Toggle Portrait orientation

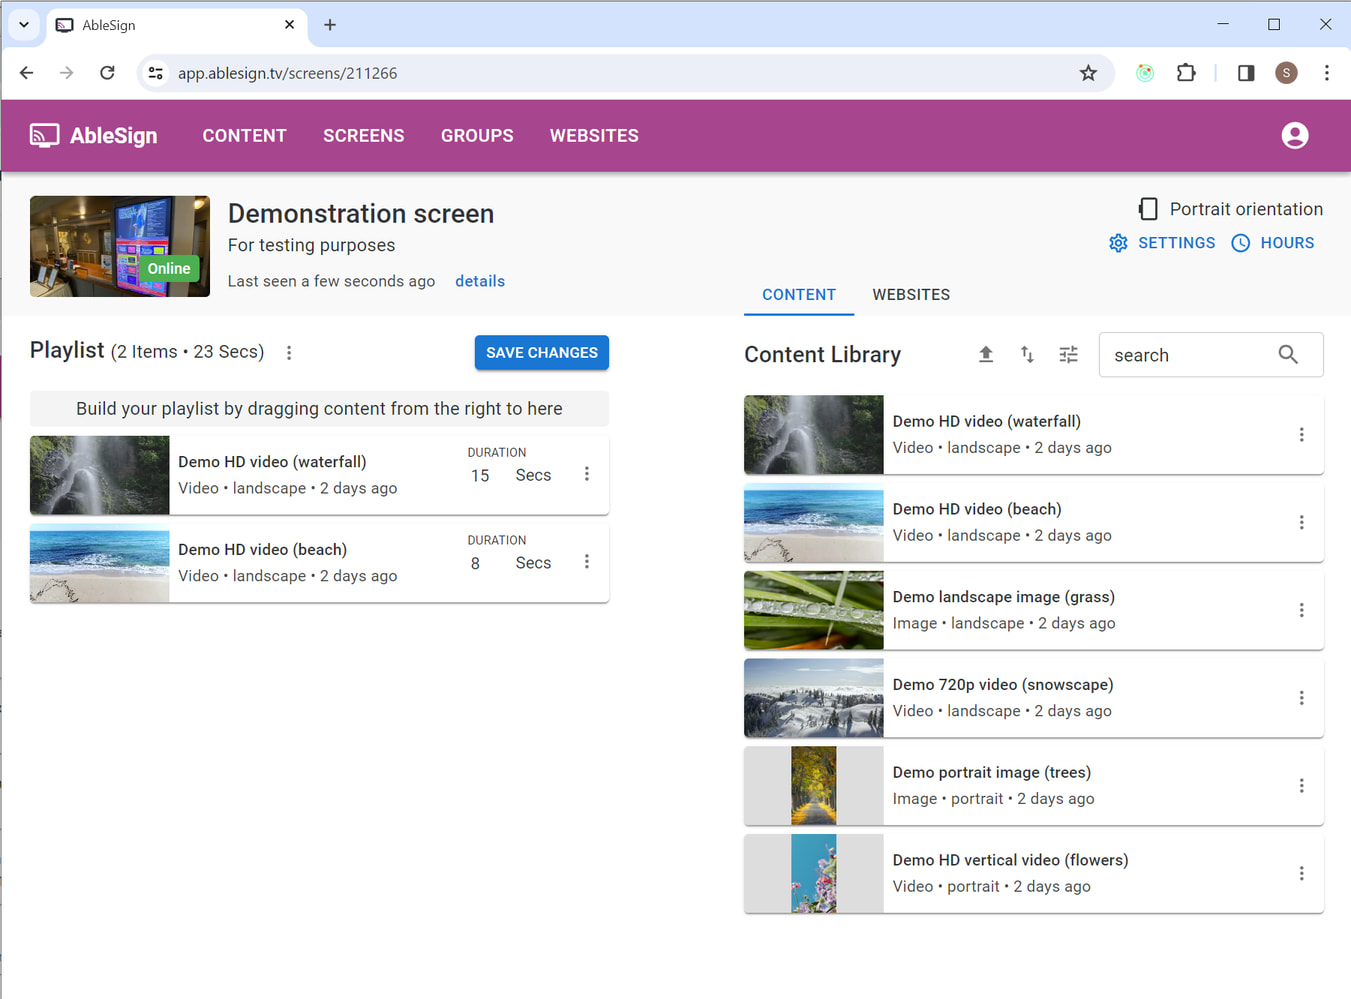point(1231,209)
